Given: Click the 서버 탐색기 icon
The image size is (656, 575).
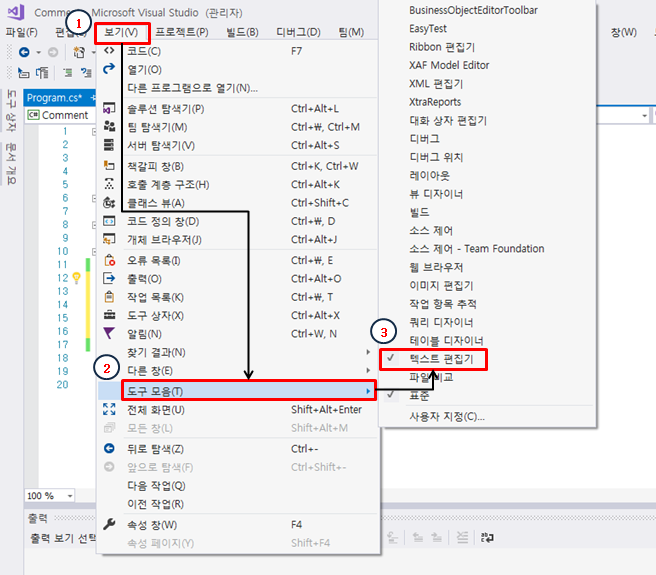Looking at the screenshot, I should (x=109, y=145).
